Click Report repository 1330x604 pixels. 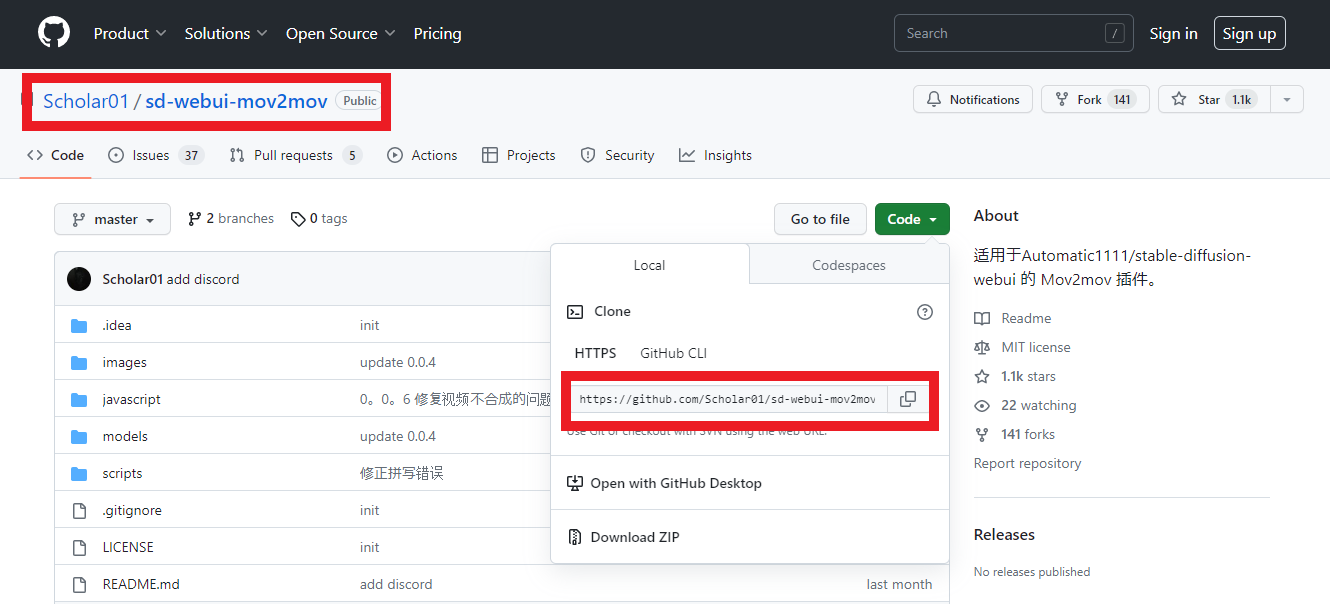pyautogui.click(x=1027, y=463)
